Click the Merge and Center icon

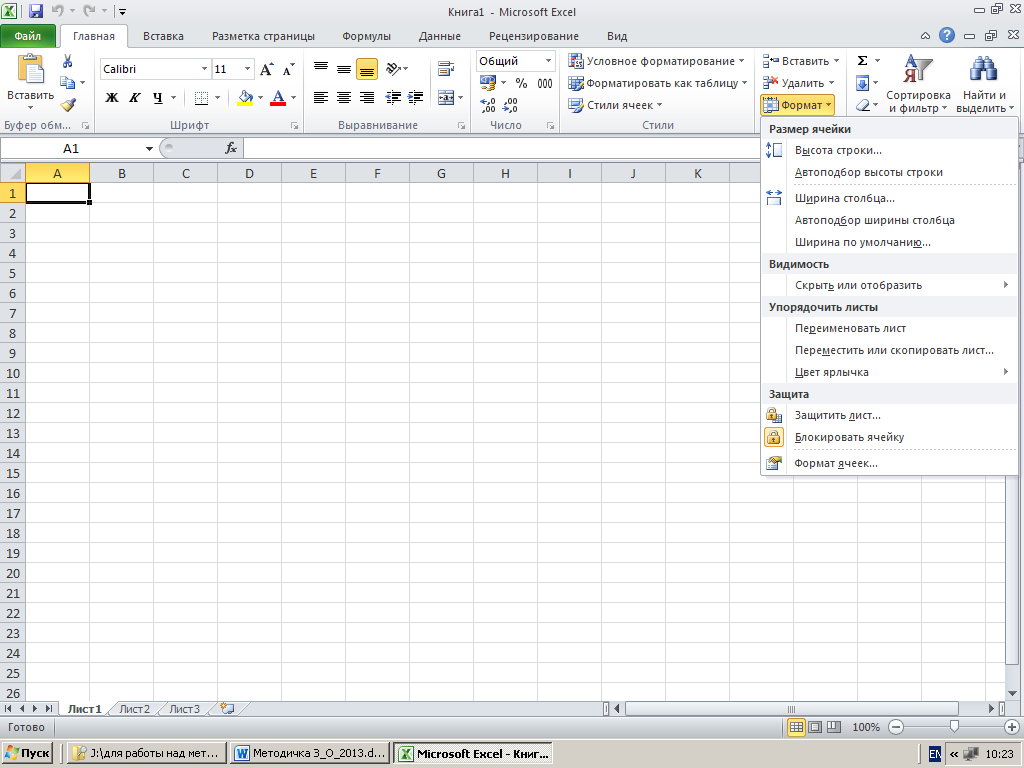coord(446,98)
